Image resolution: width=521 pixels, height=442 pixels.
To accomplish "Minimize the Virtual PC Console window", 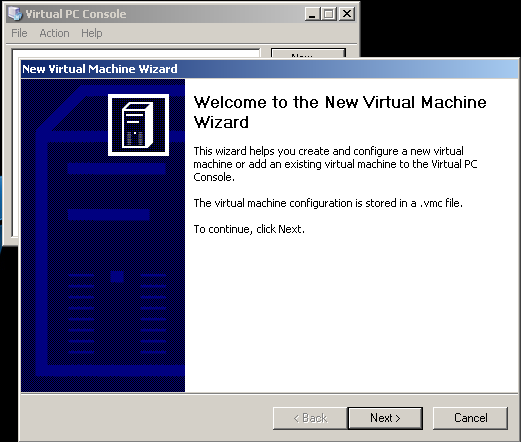I will pyautogui.click(x=312, y=14).
